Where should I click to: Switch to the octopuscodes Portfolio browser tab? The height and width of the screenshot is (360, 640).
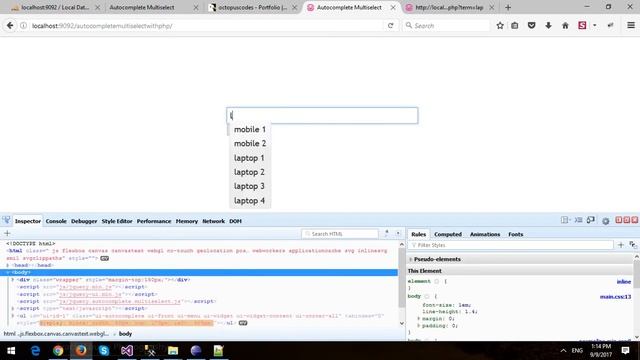tap(252, 7)
